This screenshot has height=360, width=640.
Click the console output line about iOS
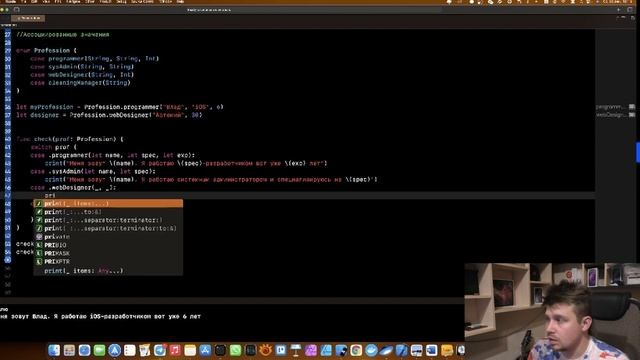(100, 316)
